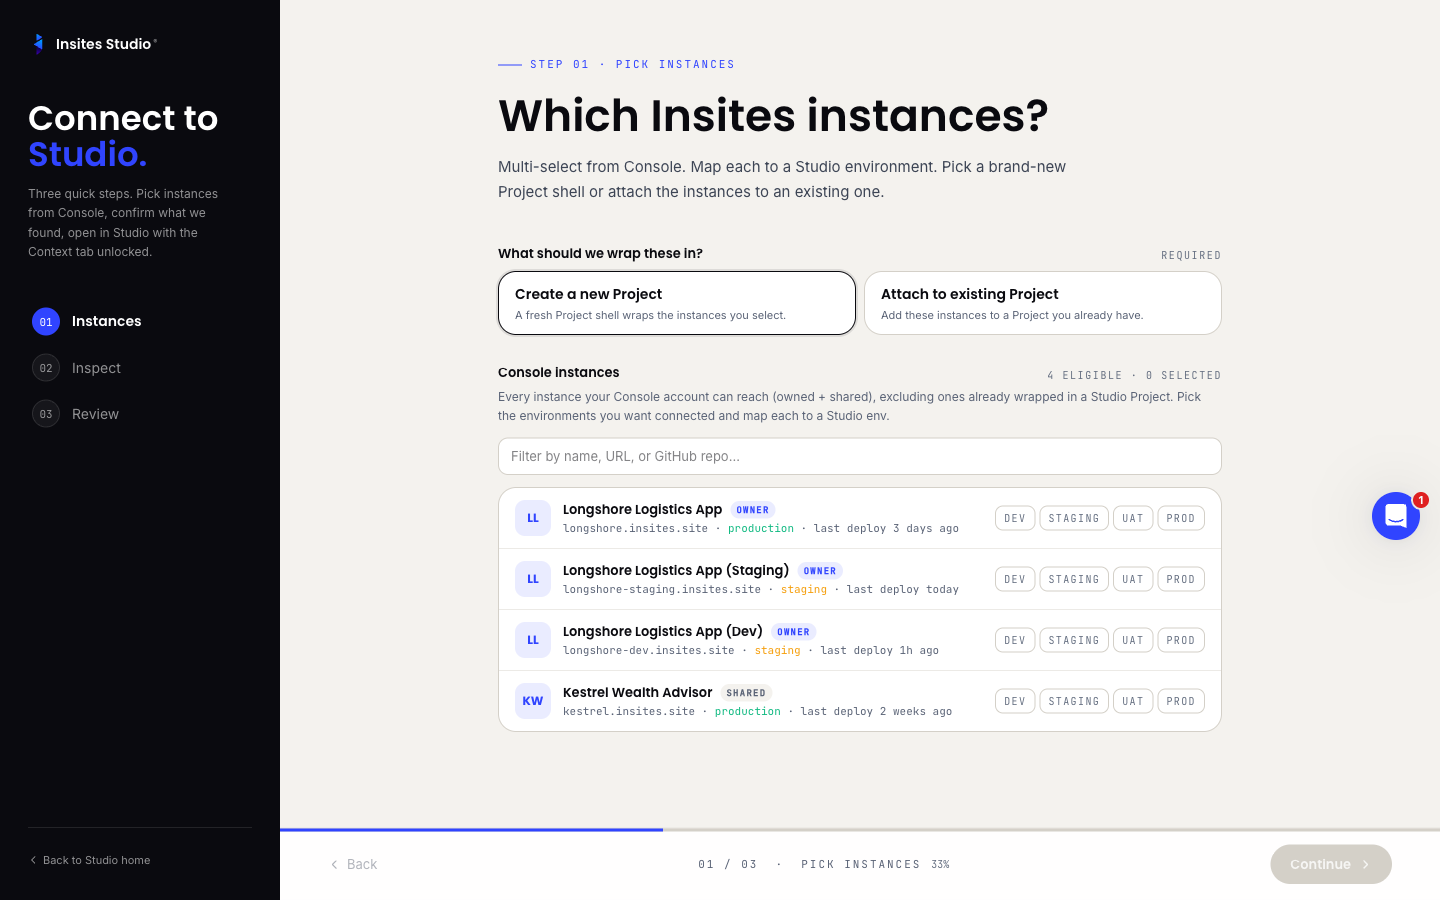Click the KW avatar of Kestrel Wealth Advisor
1440x900 pixels.
tap(533, 701)
